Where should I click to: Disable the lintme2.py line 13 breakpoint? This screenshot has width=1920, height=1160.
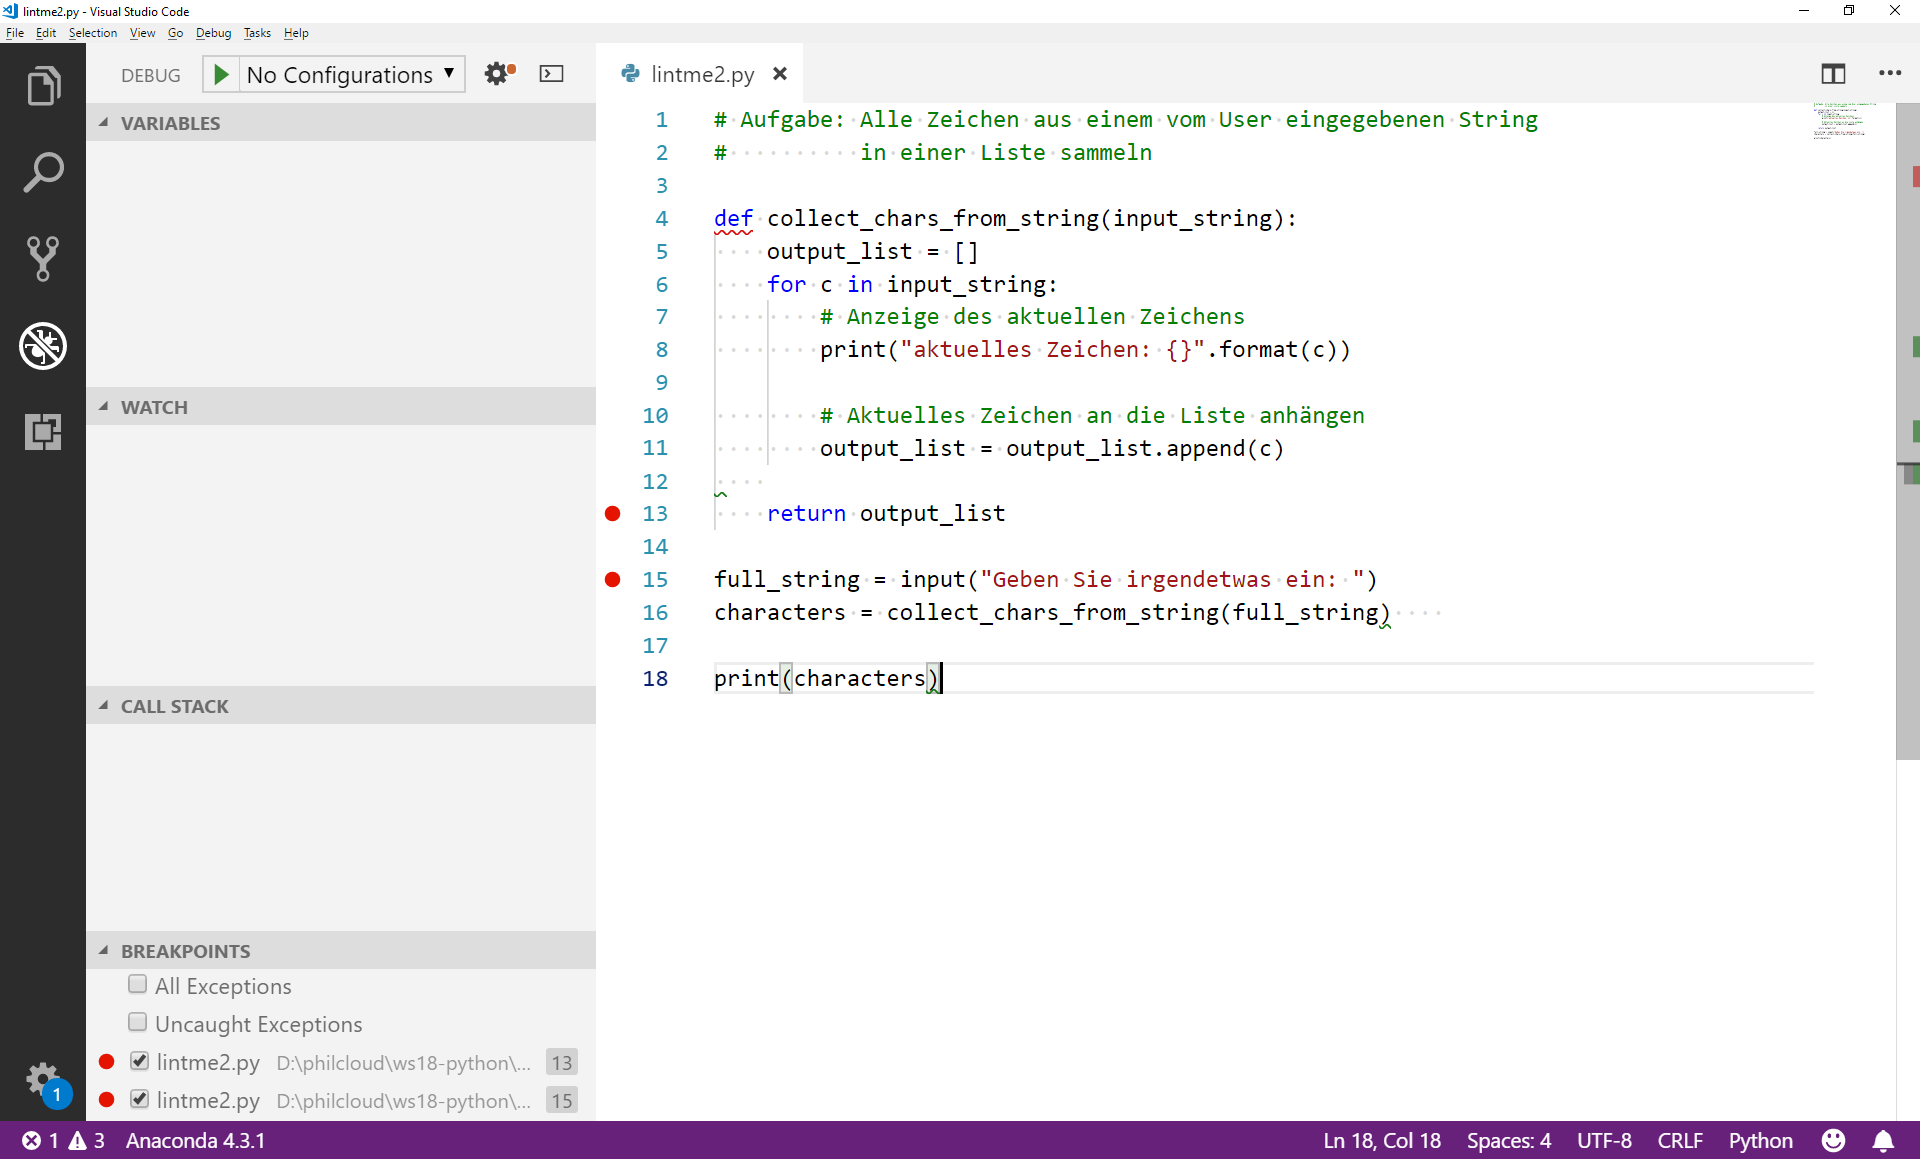[x=139, y=1061]
